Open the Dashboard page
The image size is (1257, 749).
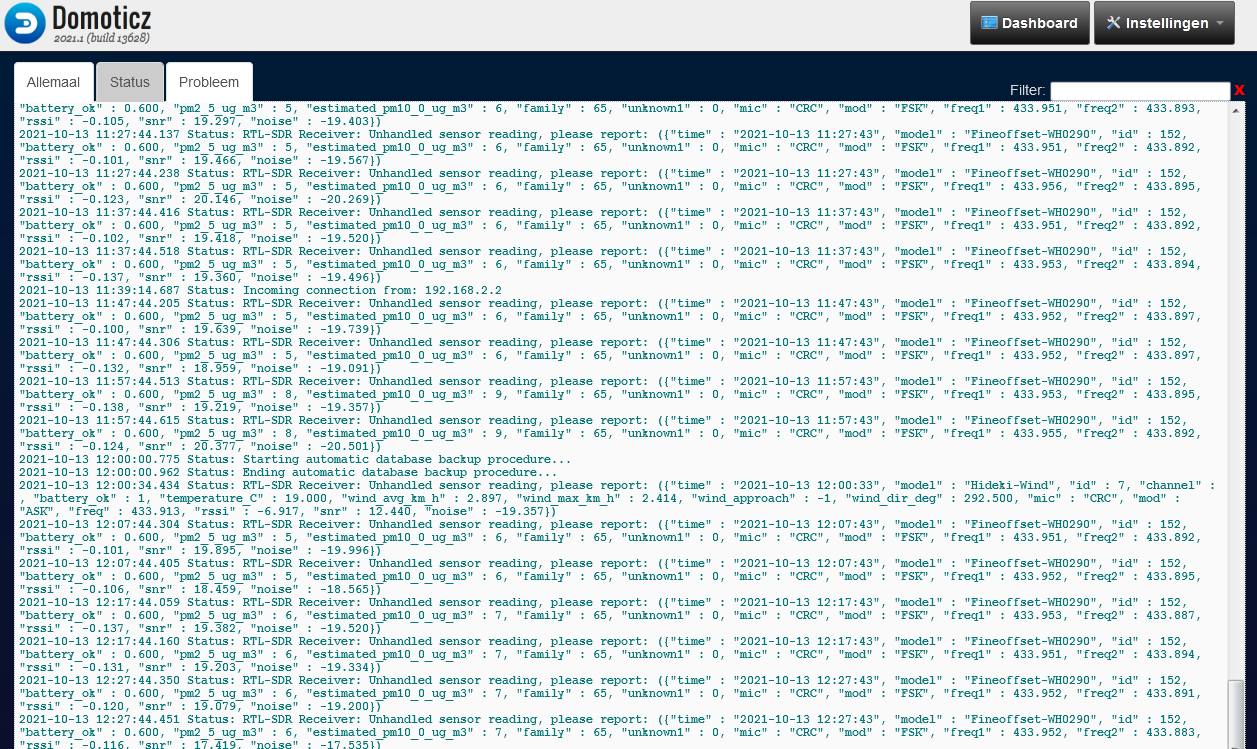click(1029, 23)
